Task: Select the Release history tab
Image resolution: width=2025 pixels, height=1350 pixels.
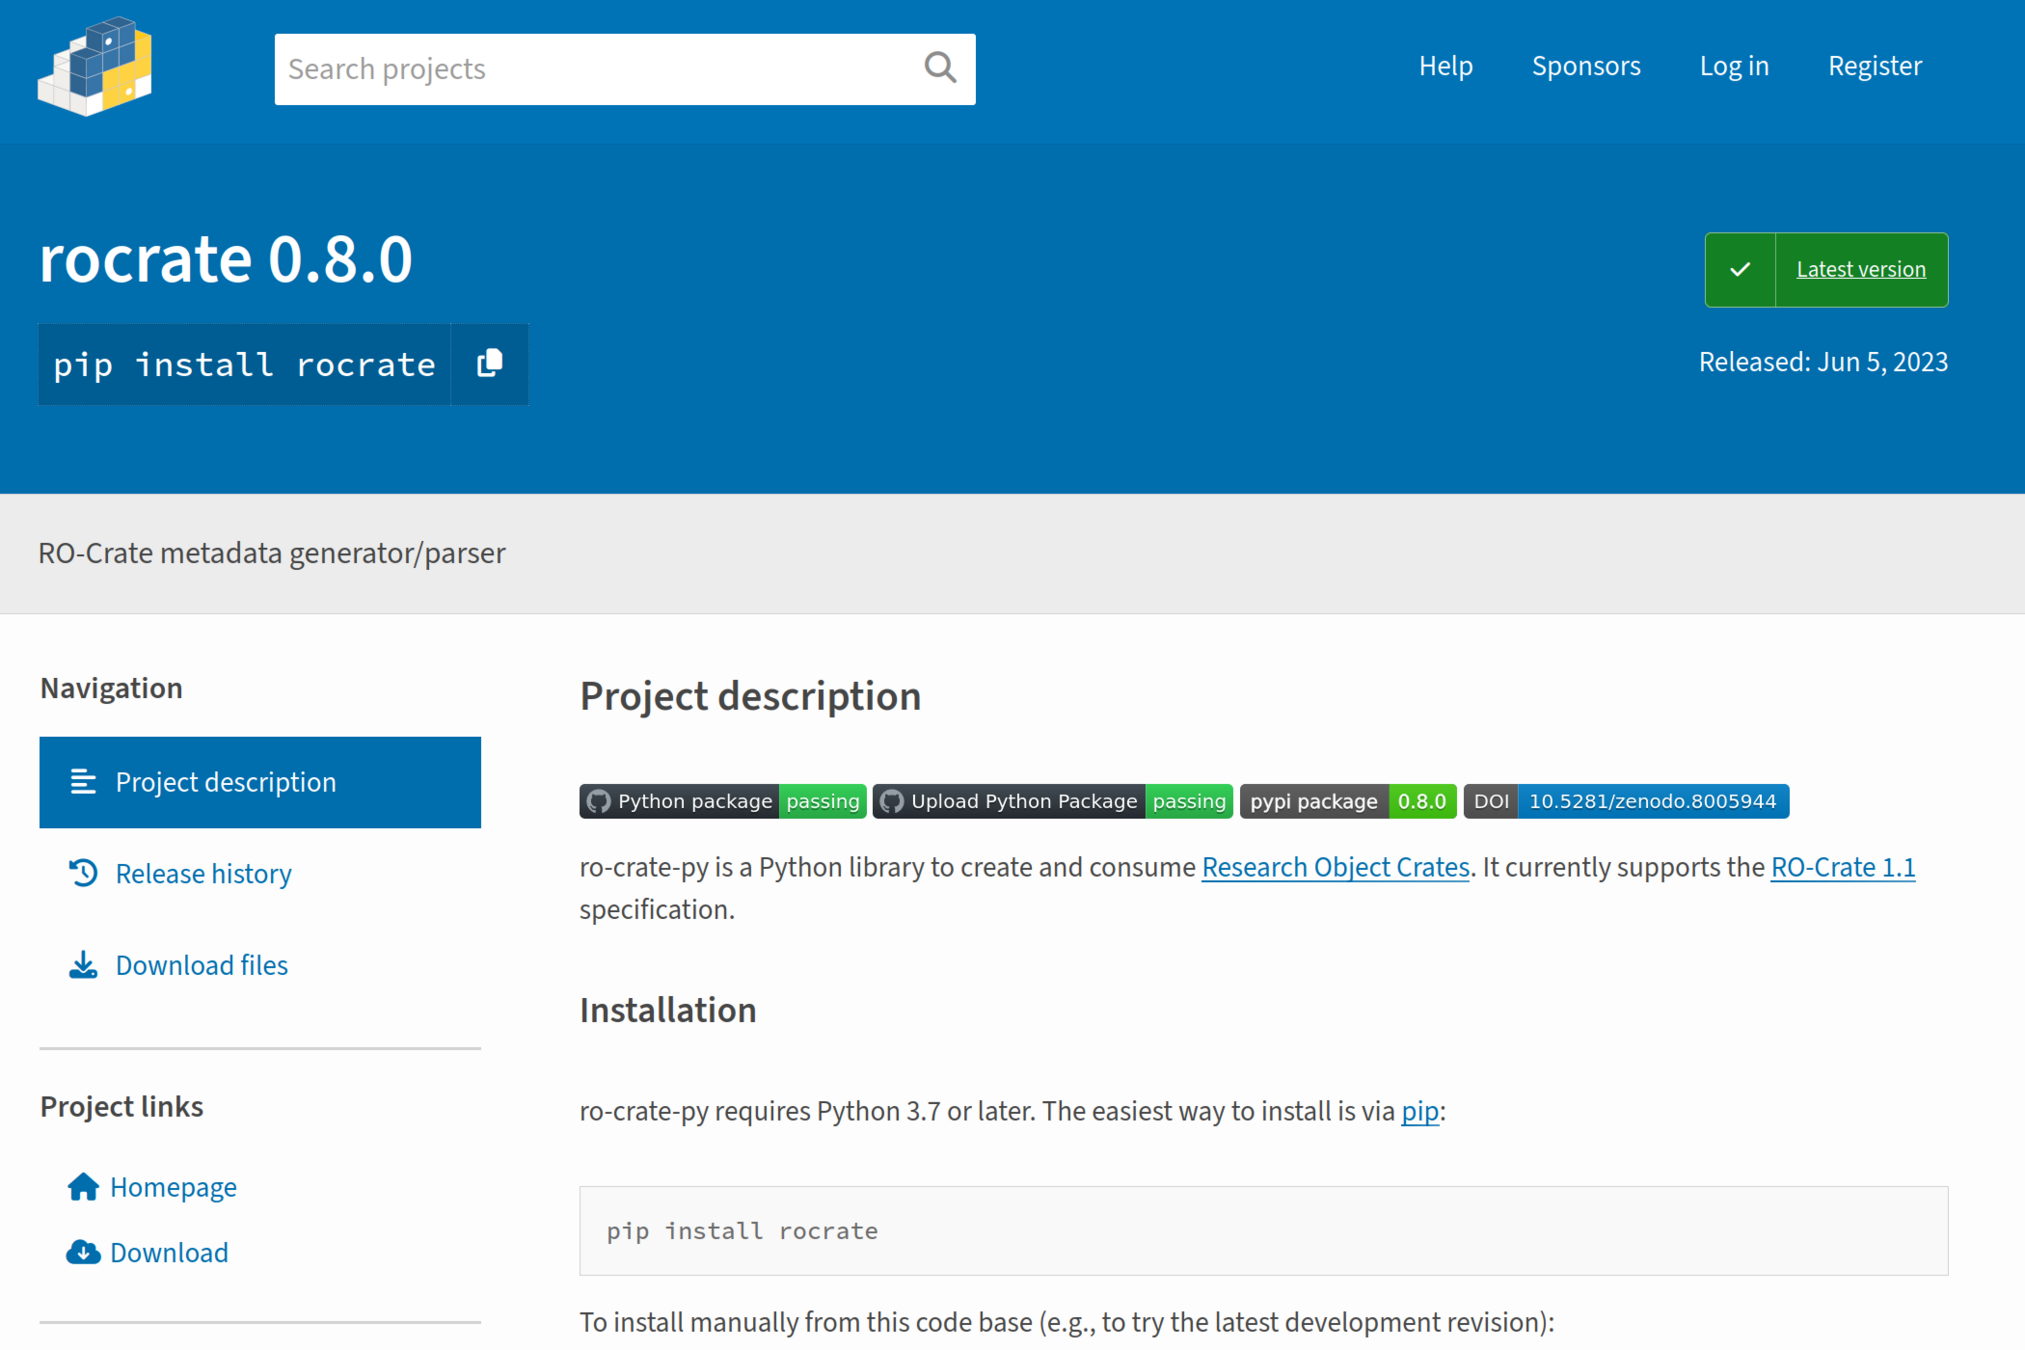Action: click(203, 874)
